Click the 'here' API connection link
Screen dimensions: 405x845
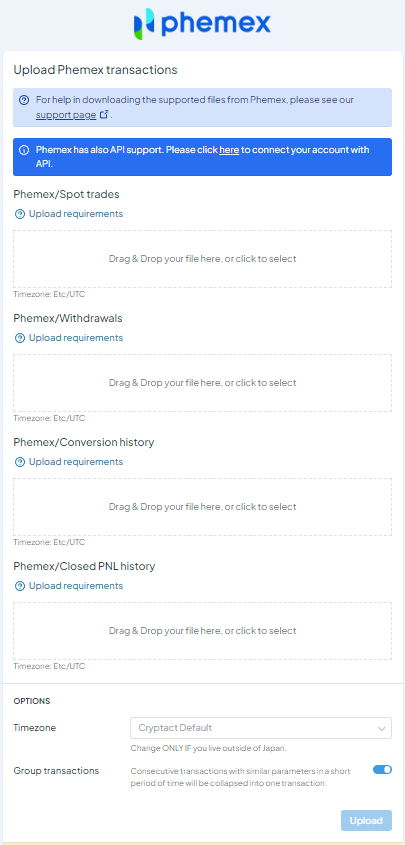coord(229,150)
